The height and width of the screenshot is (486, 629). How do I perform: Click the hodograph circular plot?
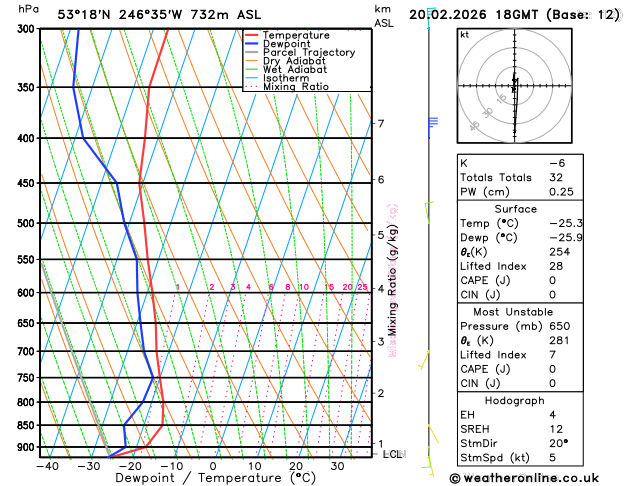click(515, 86)
